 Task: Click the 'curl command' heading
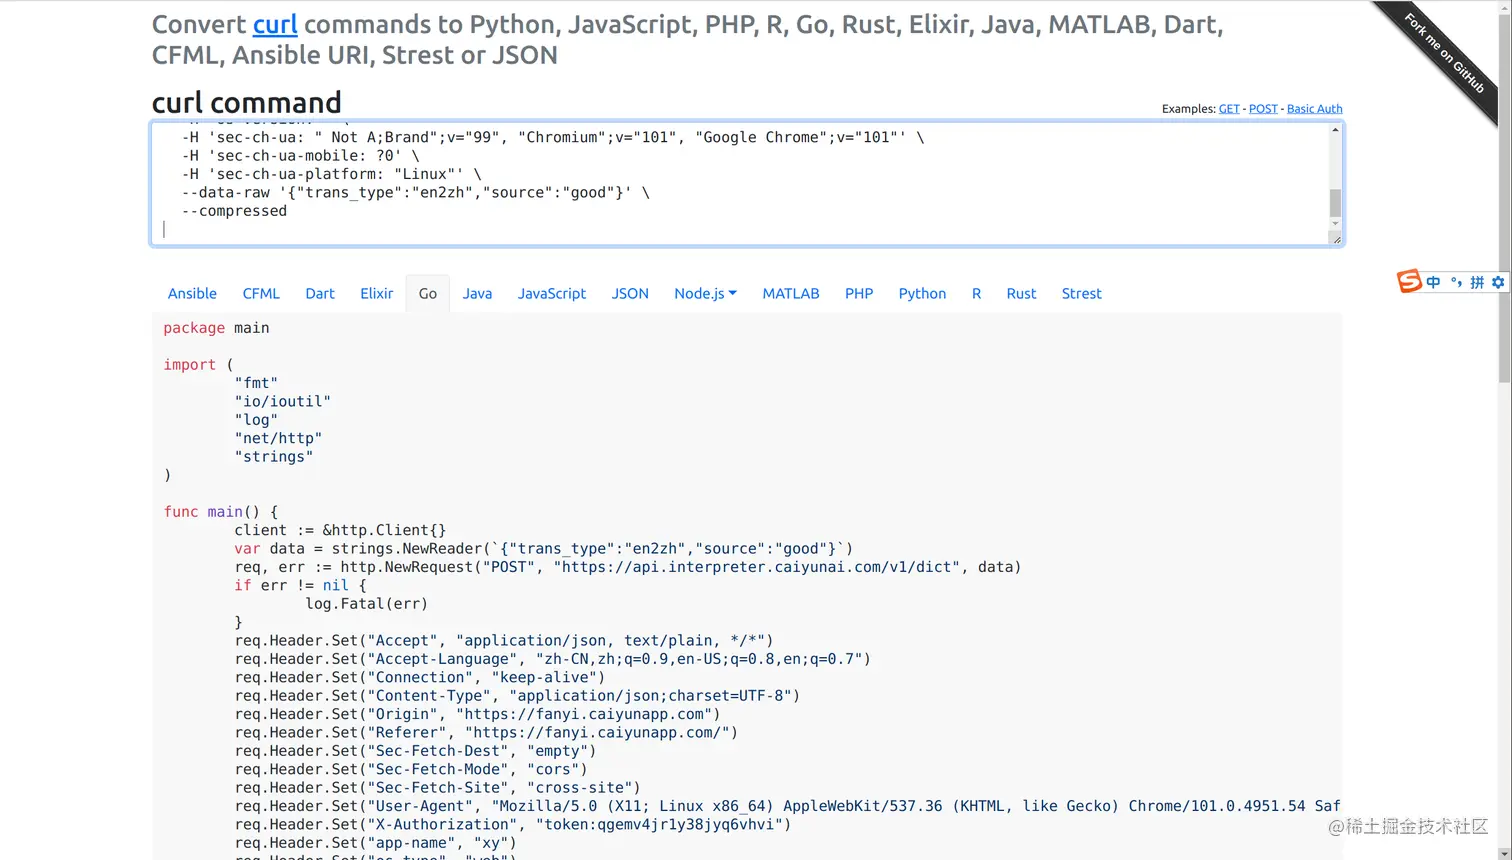247,102
